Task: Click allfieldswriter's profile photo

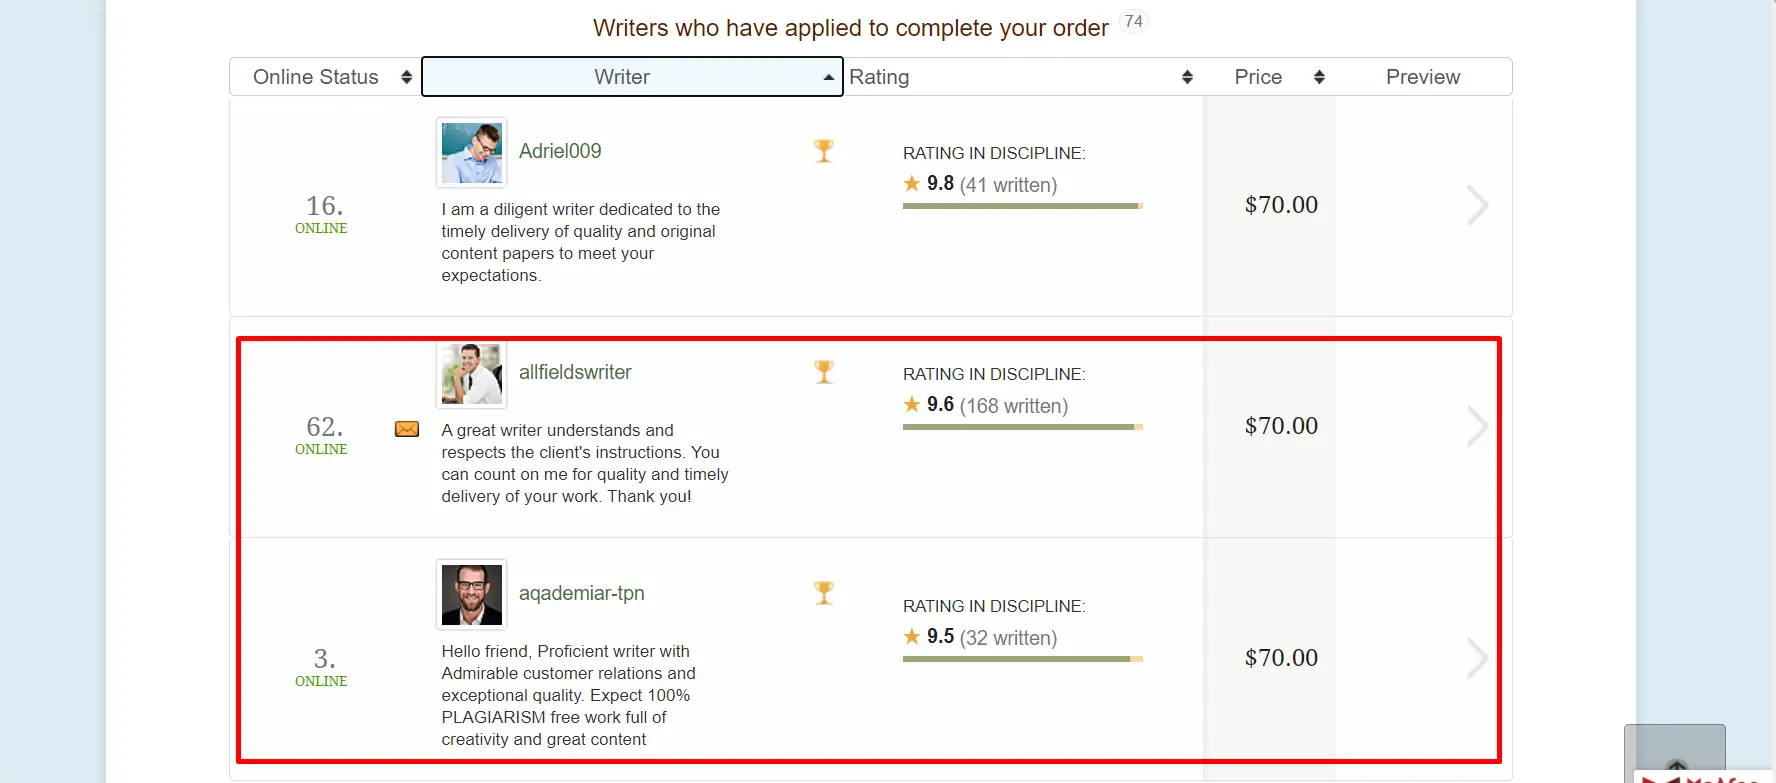Action: pyautogui.click(x=472, y=374)
